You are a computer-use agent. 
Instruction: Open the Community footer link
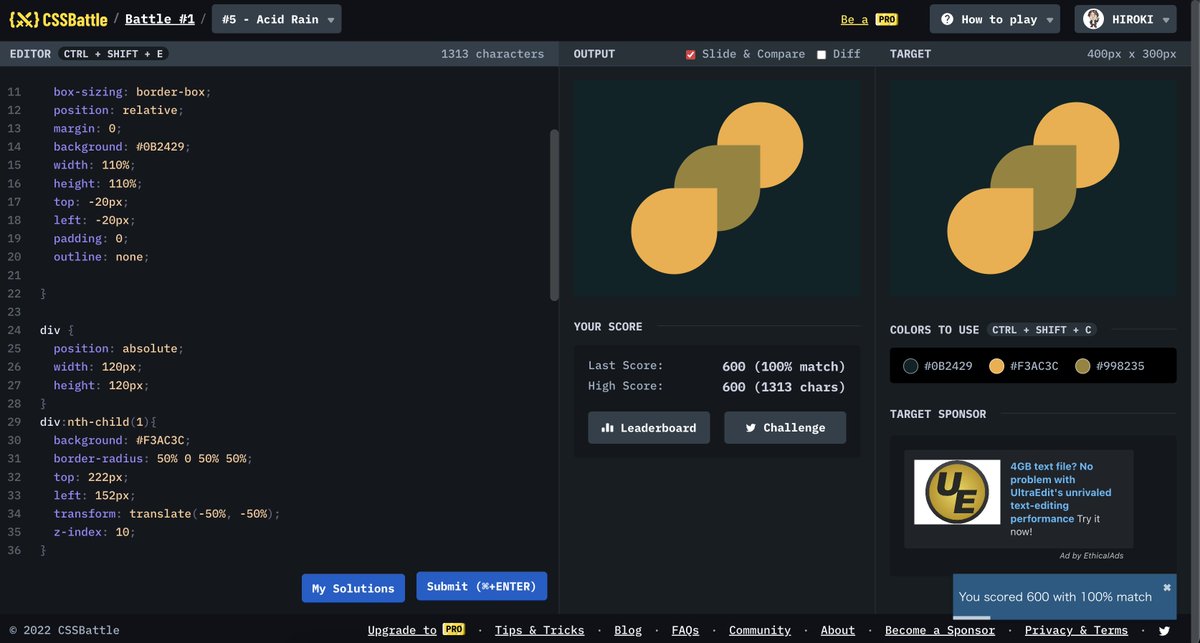(760, 630)
